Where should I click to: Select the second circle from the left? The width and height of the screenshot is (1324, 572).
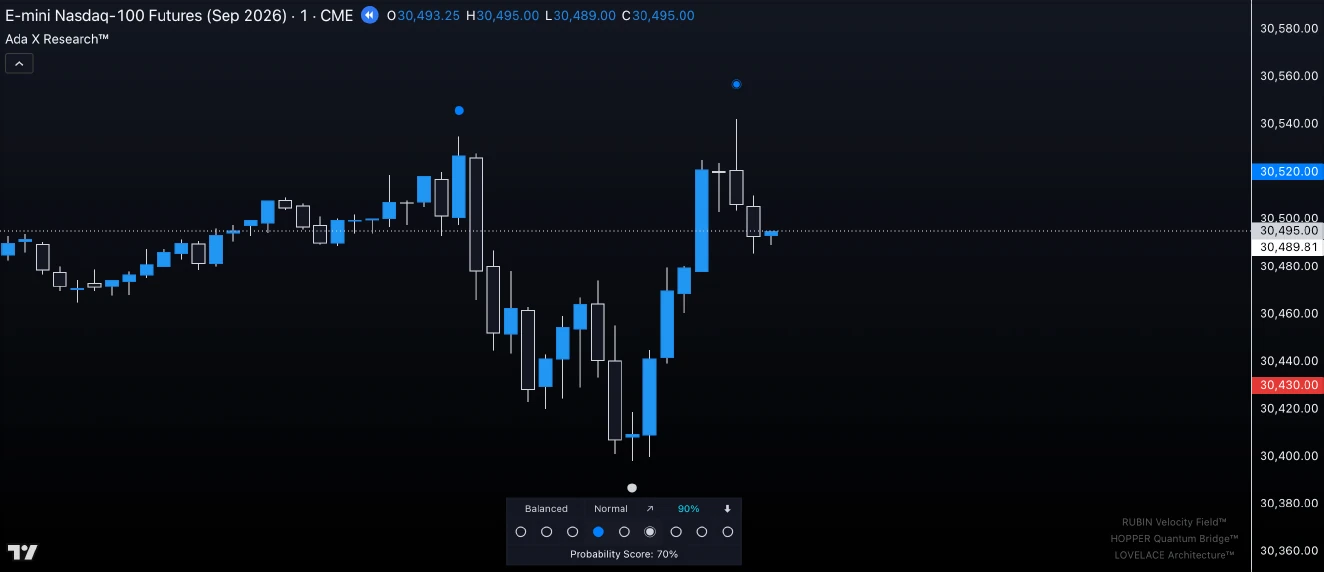pos(546,532)
